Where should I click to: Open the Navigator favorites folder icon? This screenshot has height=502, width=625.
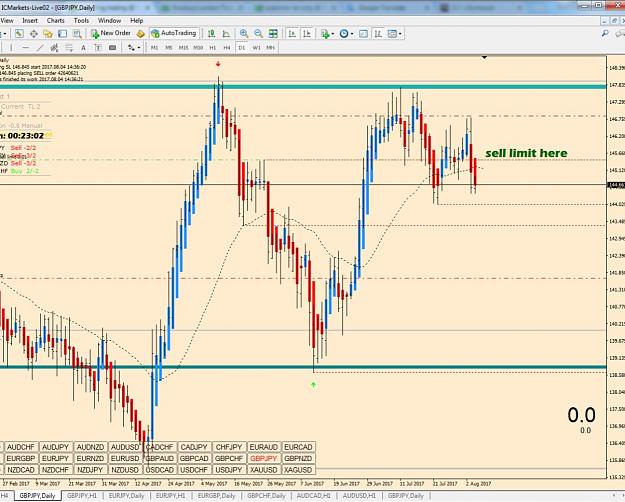coord(48,34)
